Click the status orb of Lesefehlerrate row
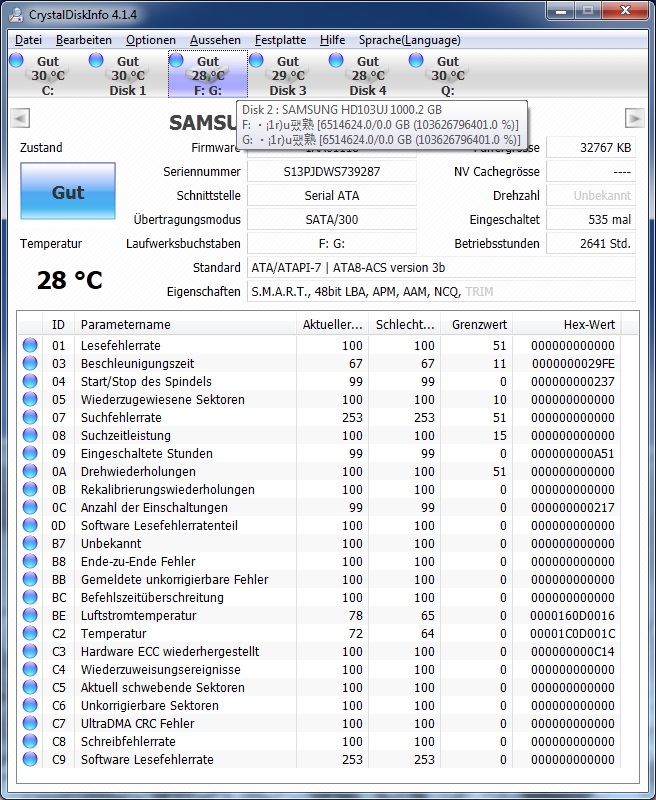Image resolution: width=656 pixels, height=800 pixels. 30,345
